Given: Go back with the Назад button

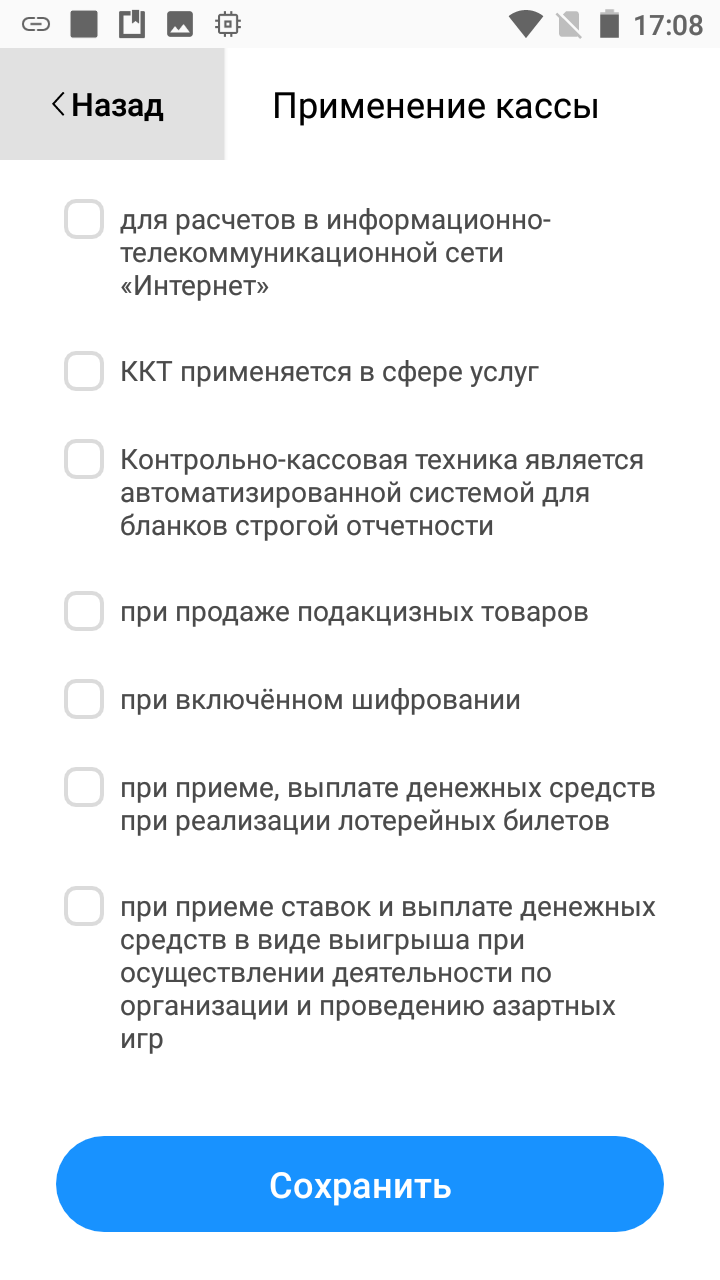Looking at the screenshot, I should tap(110, 105).
